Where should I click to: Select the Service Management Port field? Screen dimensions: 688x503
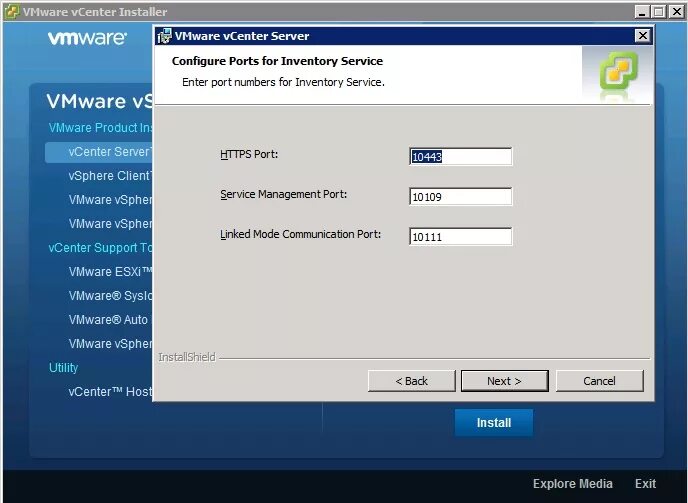[x=460, y=197]
